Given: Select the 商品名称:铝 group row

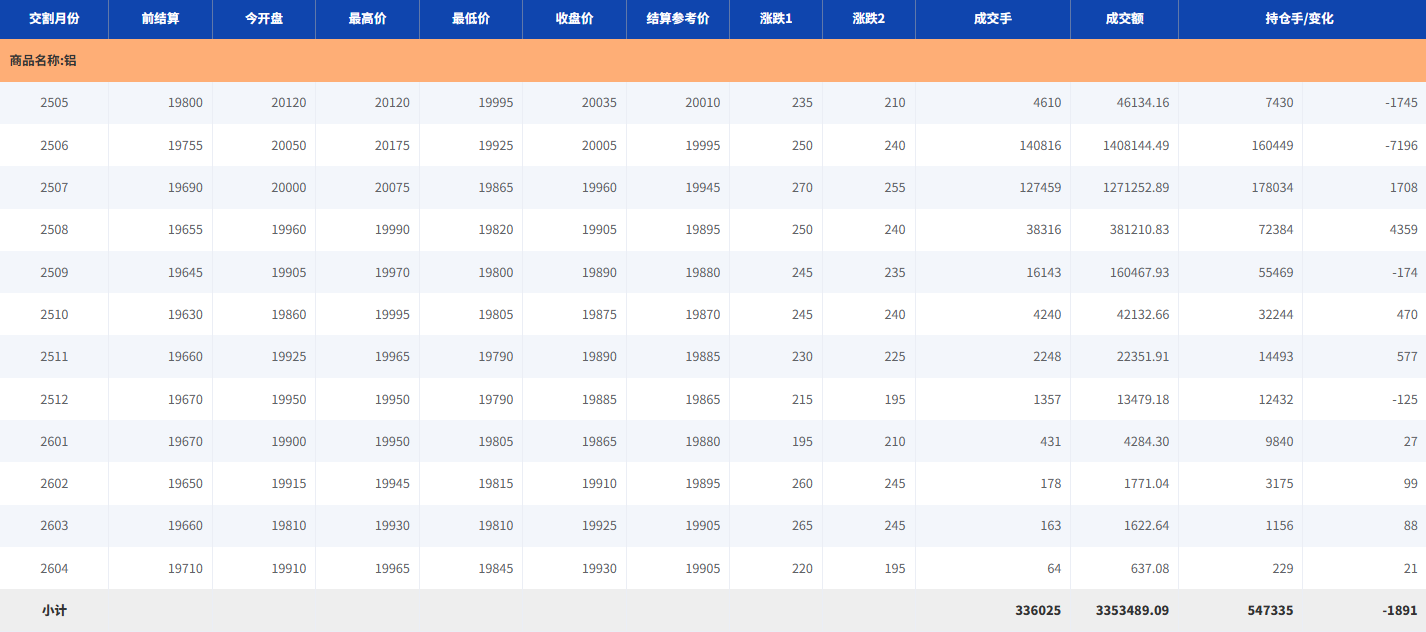Looking at the screenshot, I should (43, 61).
